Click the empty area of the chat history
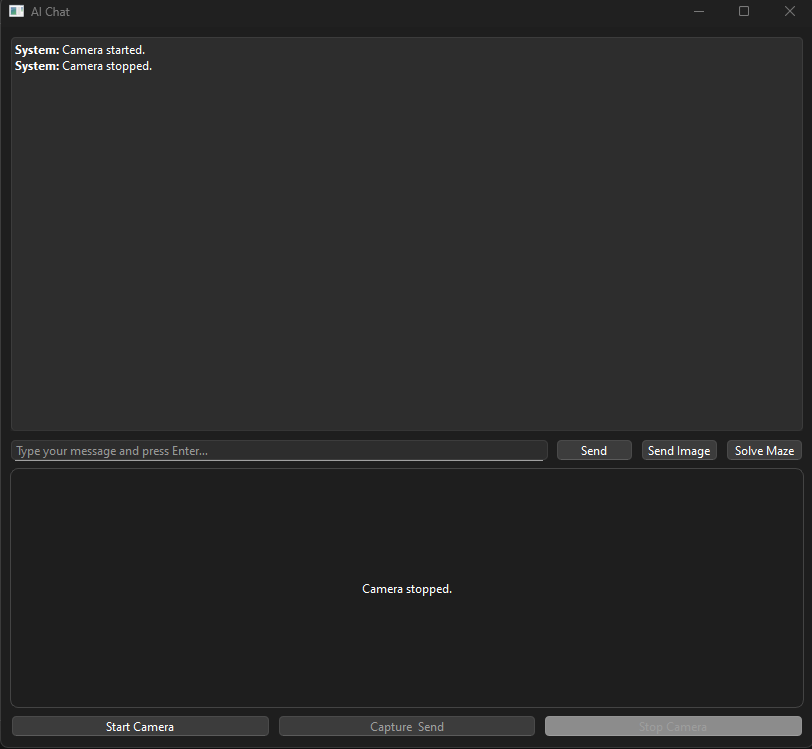Screen dimensions: 812x749 [x=400, y=250]
